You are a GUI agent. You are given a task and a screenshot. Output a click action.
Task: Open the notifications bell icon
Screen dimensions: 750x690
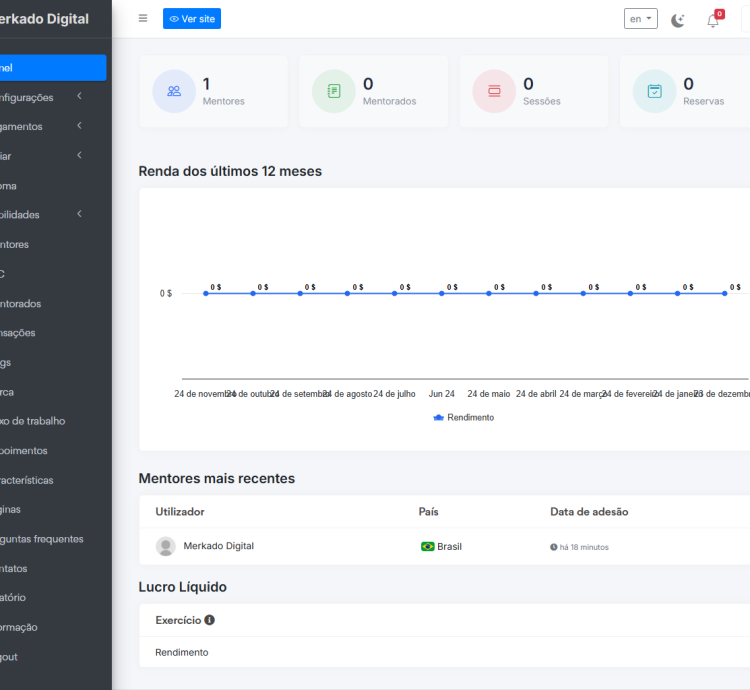713,20
